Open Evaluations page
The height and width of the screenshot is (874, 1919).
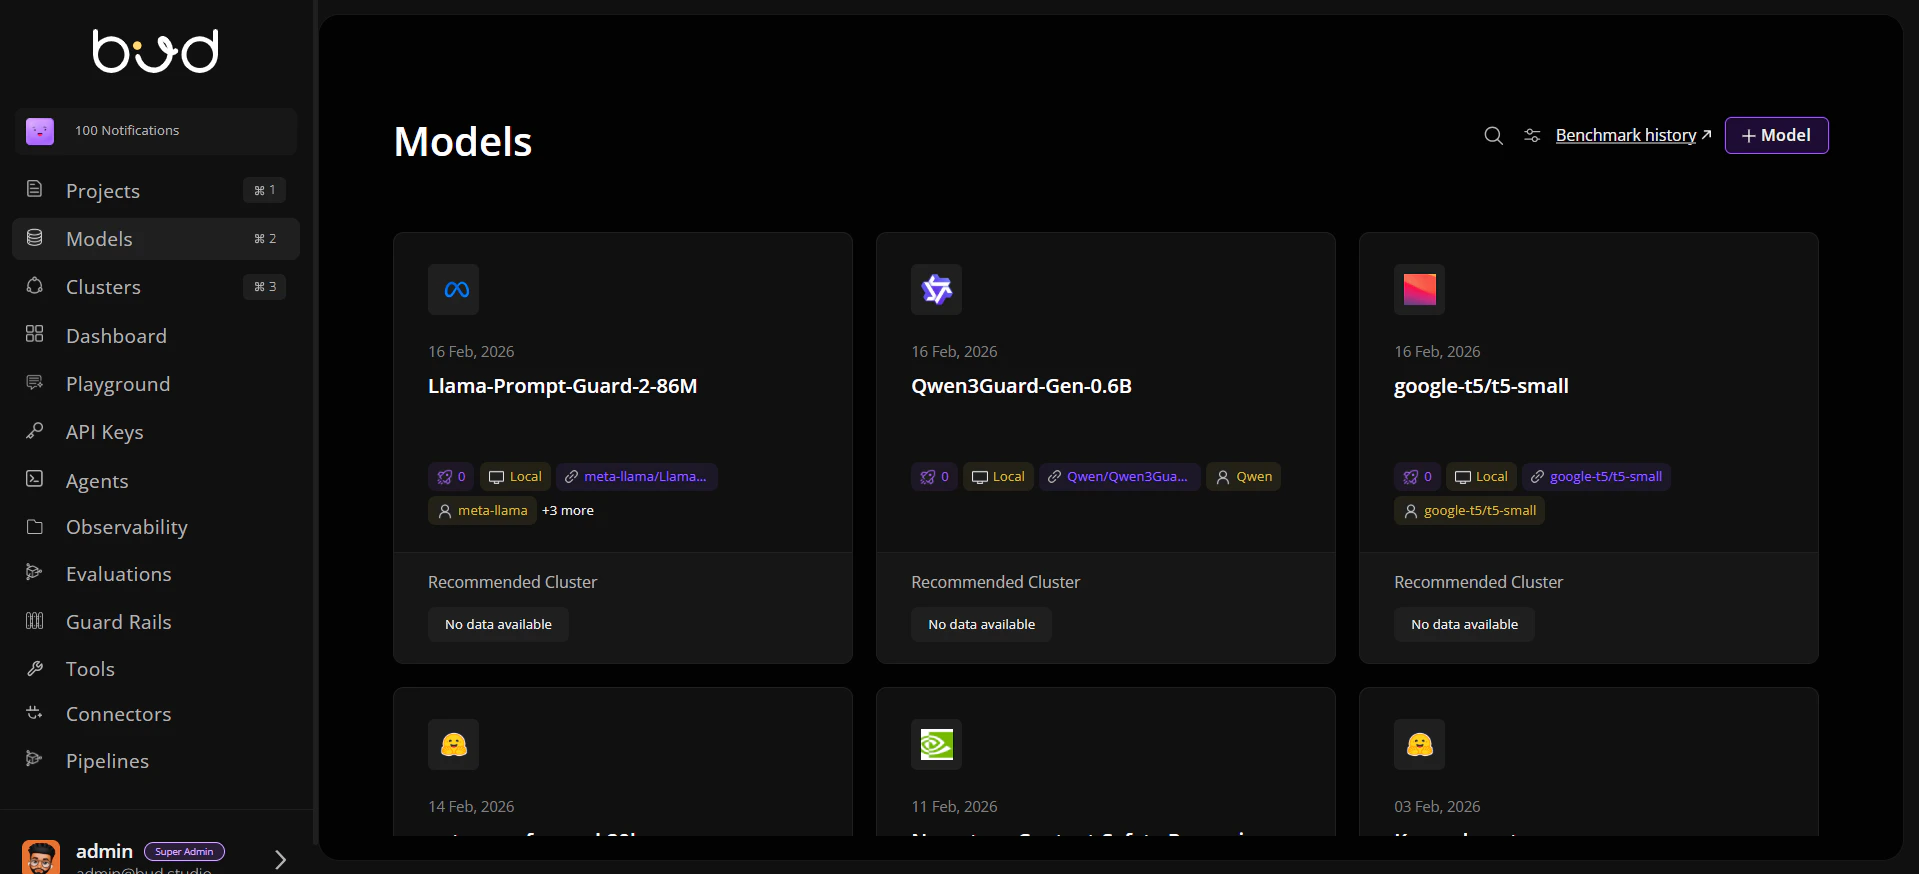(x=156, y=574)
